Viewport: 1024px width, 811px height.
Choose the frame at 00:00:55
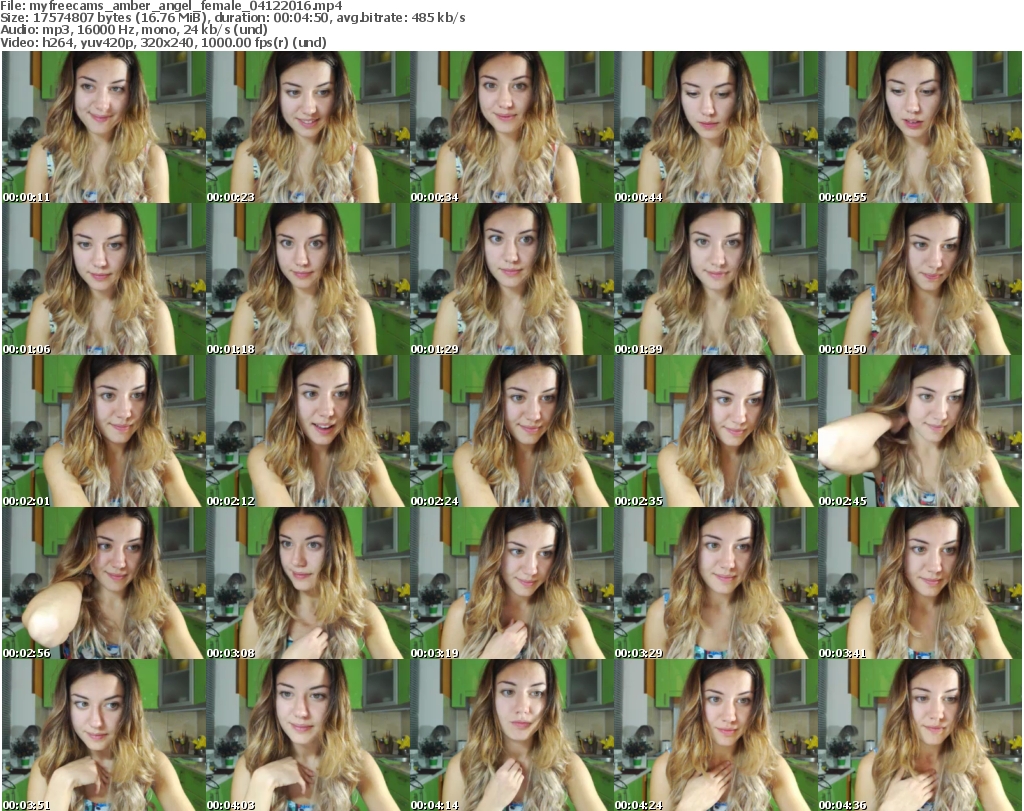(x=919, y=127)
